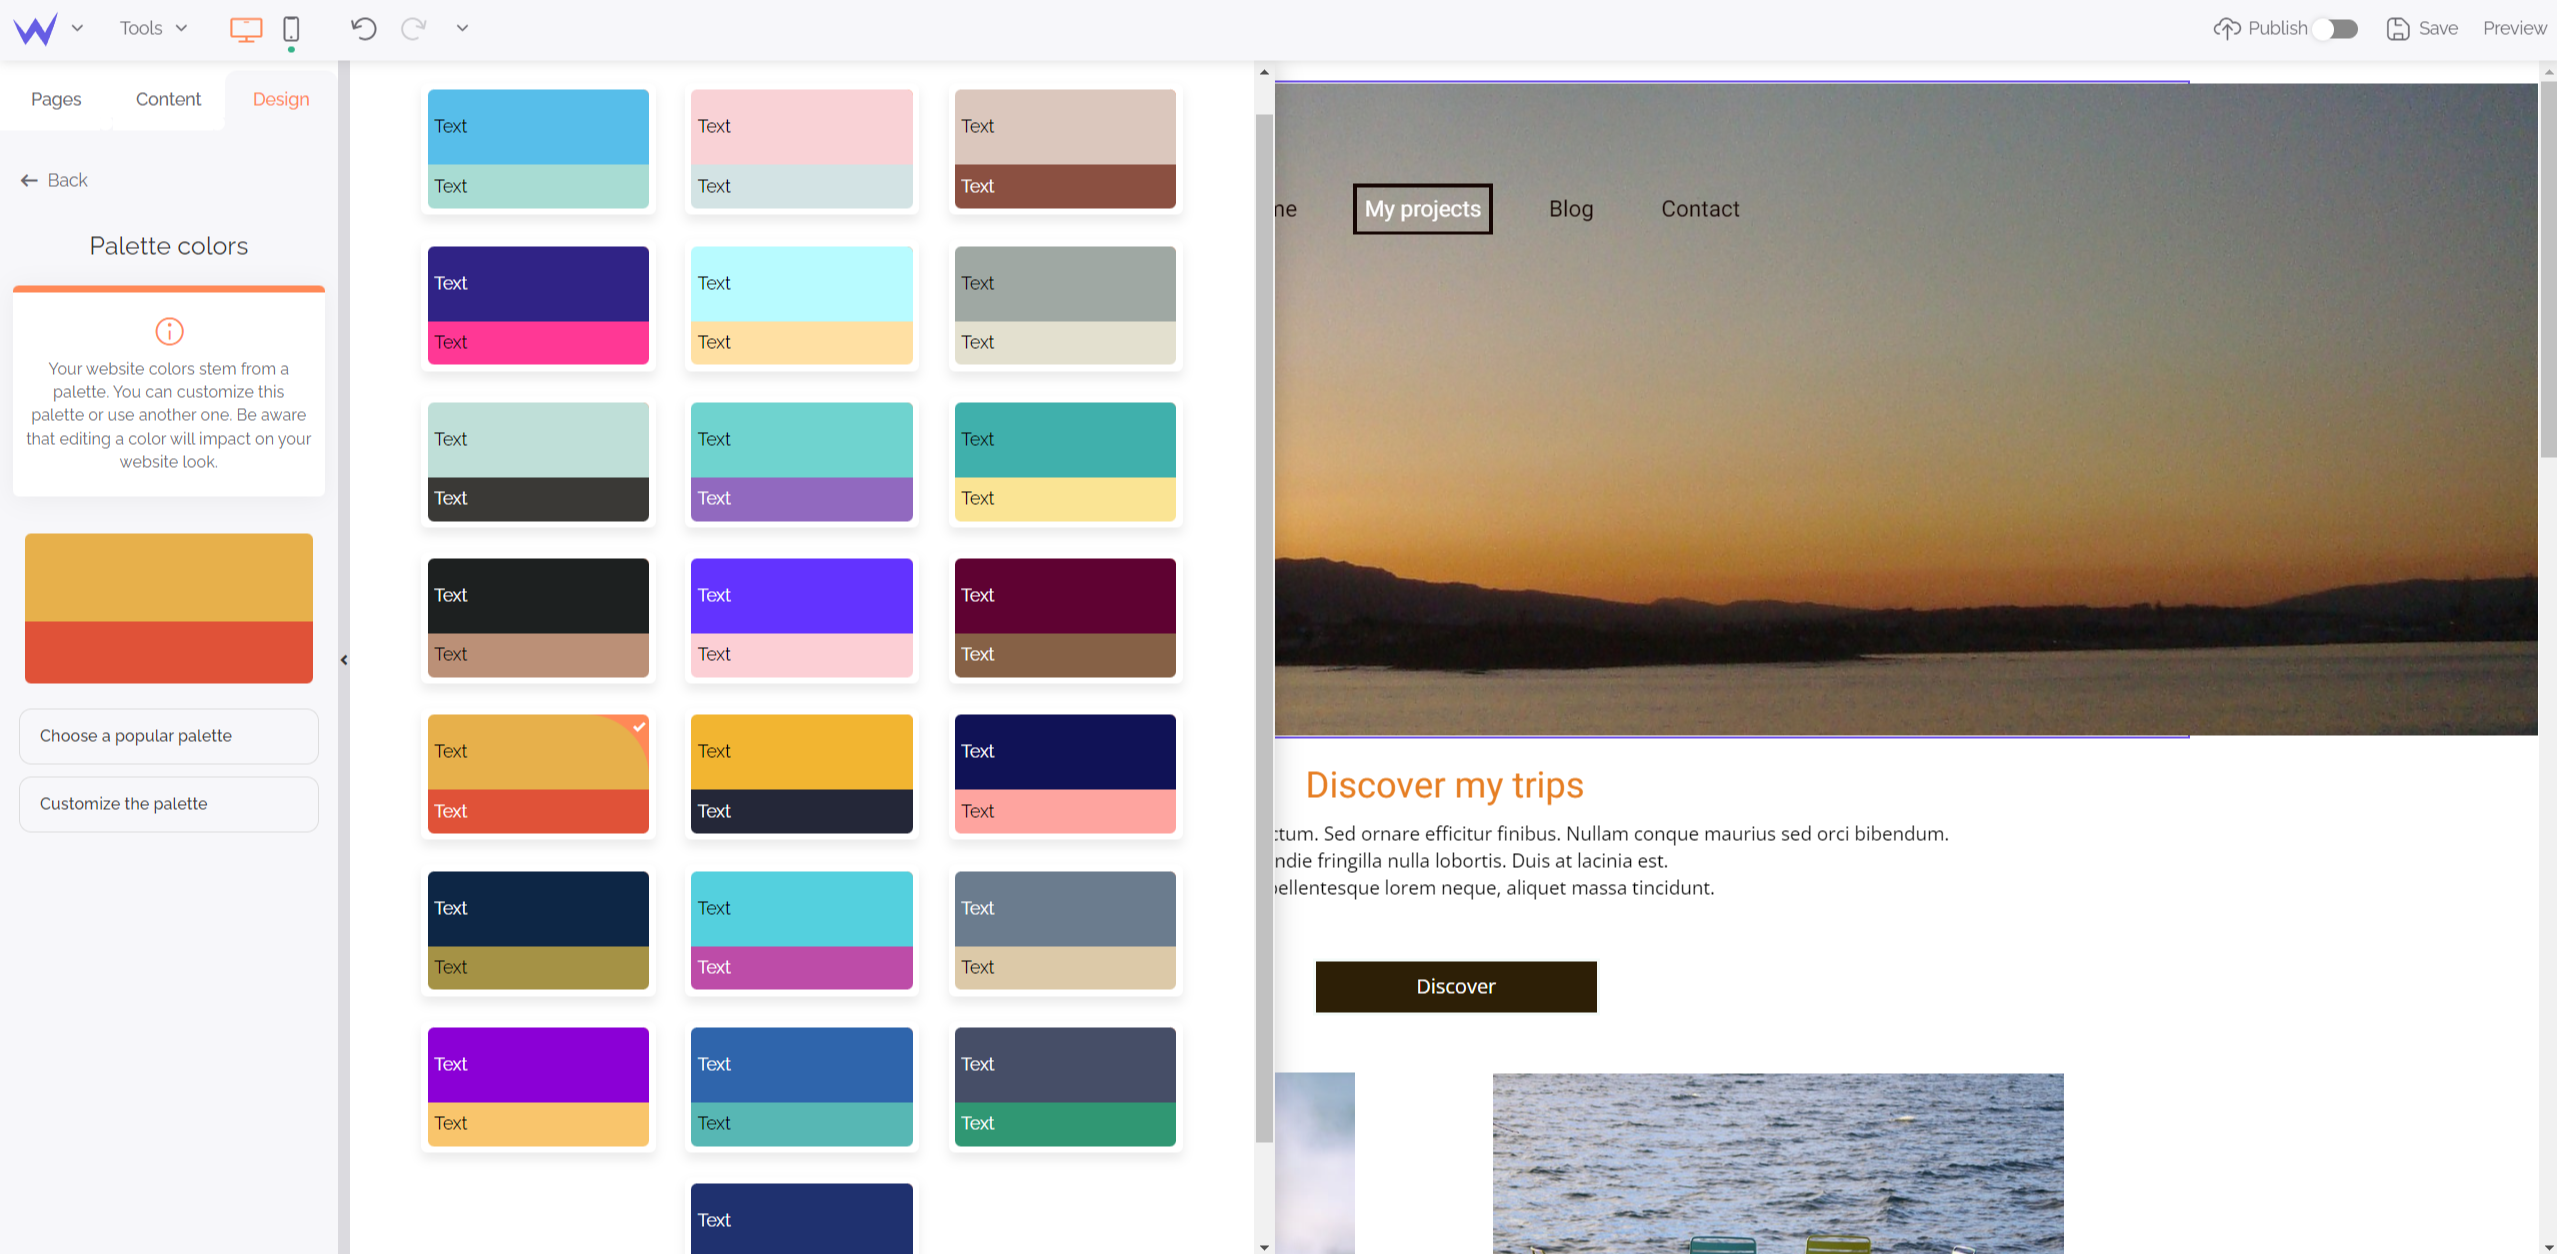Click the Design tab
The width and height of the screenshot is (2557, 1254).
pos(282,98)
